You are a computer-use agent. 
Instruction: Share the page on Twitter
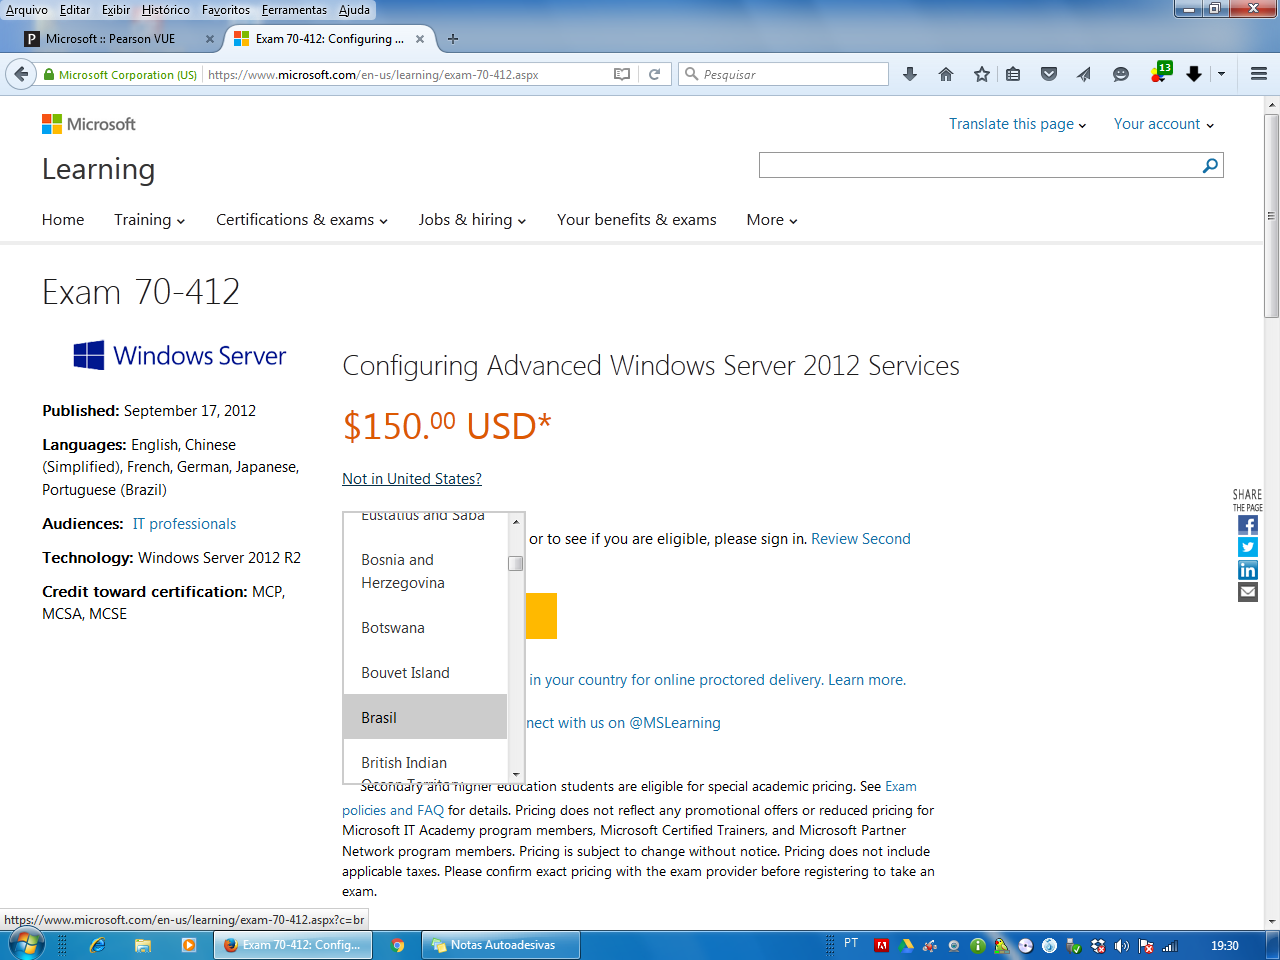pos(1248,547)
